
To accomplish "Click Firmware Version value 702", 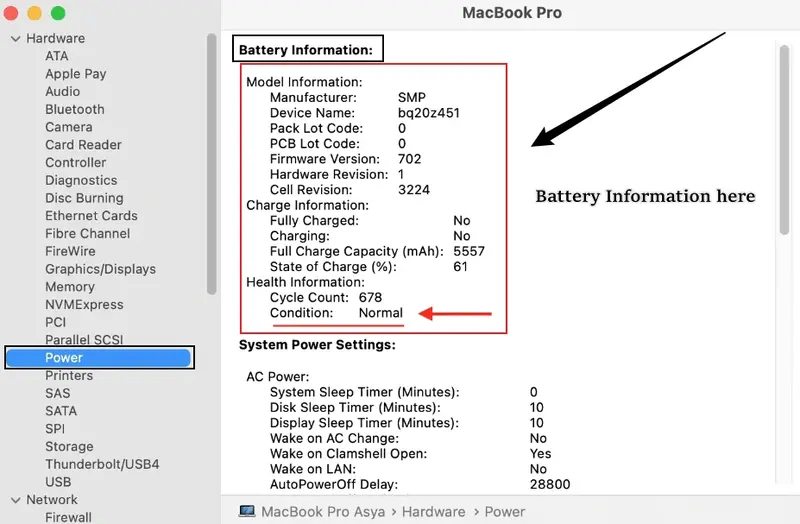I will coord(410,159).
